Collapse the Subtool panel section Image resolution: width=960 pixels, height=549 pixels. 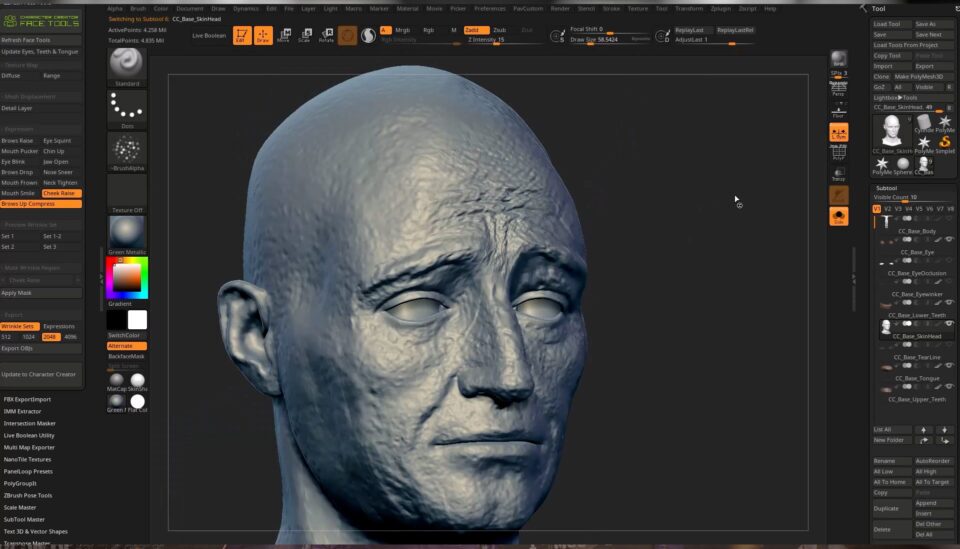[887, 188]
